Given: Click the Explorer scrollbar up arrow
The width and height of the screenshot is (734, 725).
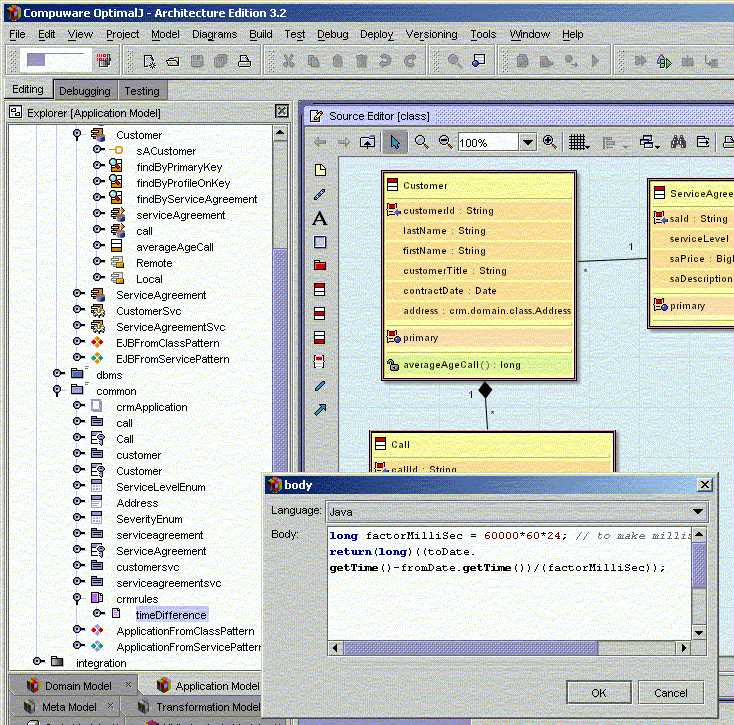Looking at the screenshot, I should pyautogui.click(x=280, y=133).
